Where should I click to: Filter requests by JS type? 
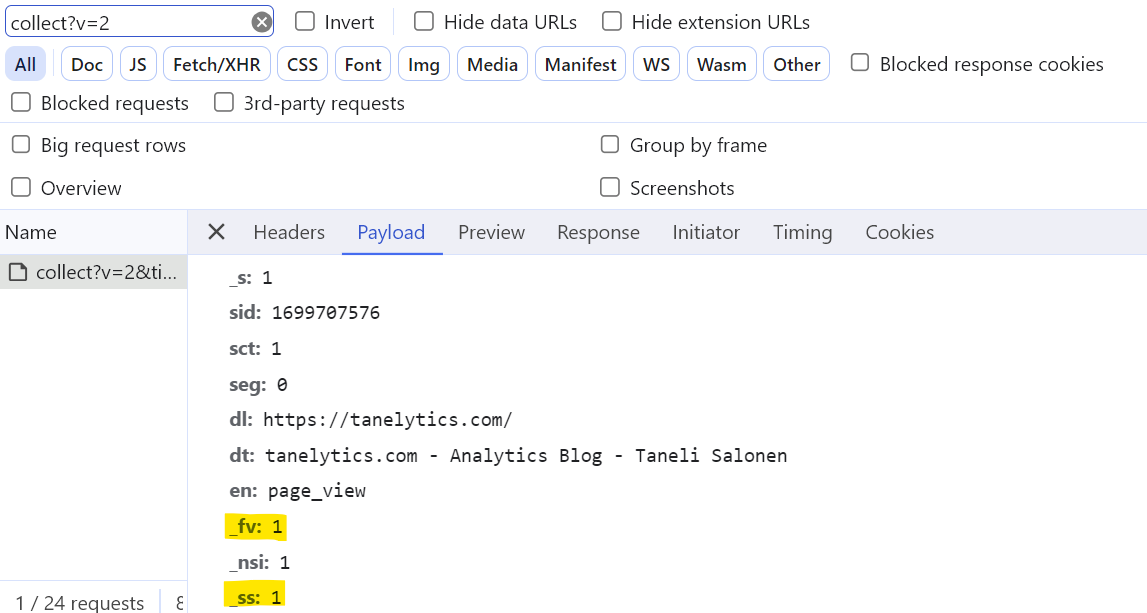click(x=138, y=64)
